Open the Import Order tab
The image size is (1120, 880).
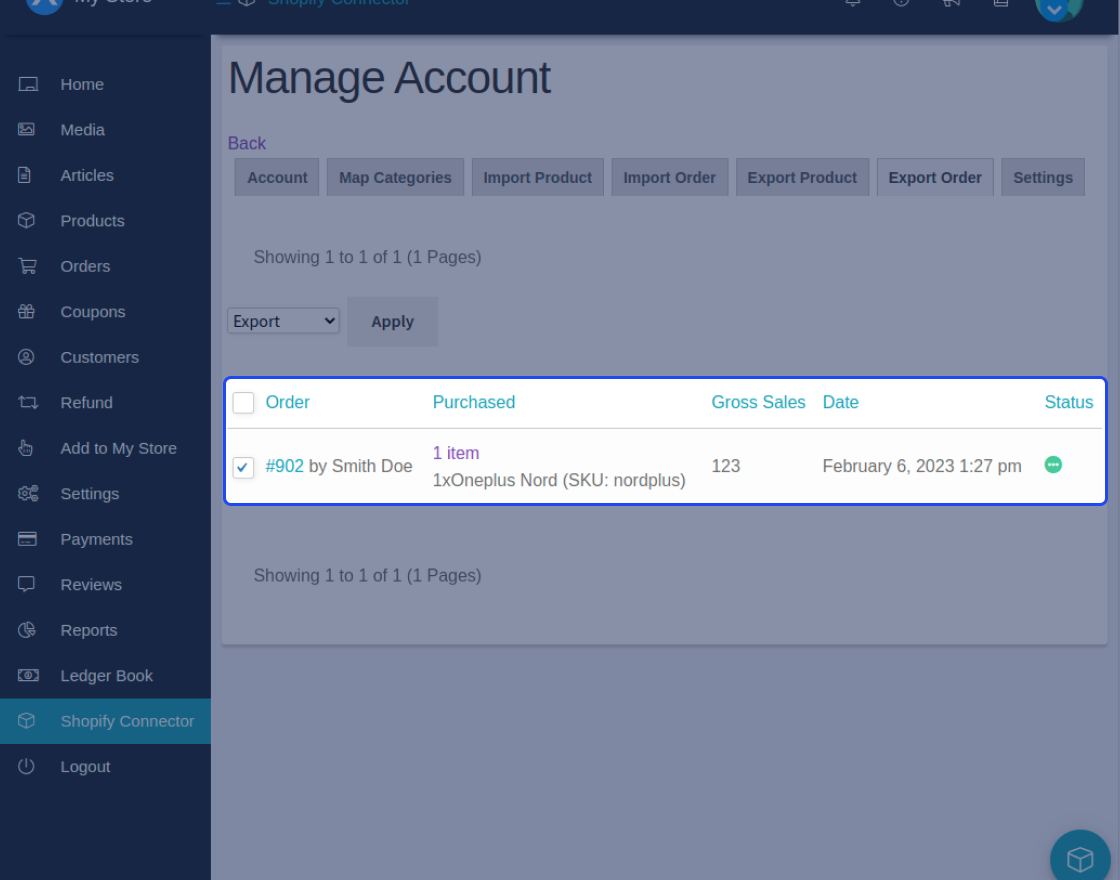click(x=669, y=176)
